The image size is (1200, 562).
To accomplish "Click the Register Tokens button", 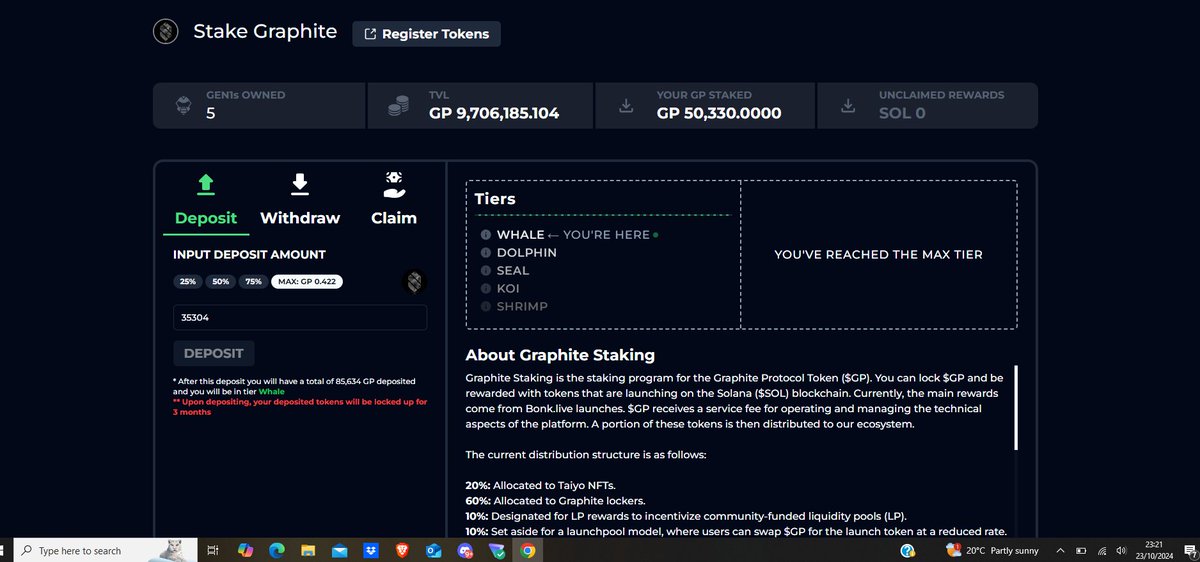I will coord(427,34).
